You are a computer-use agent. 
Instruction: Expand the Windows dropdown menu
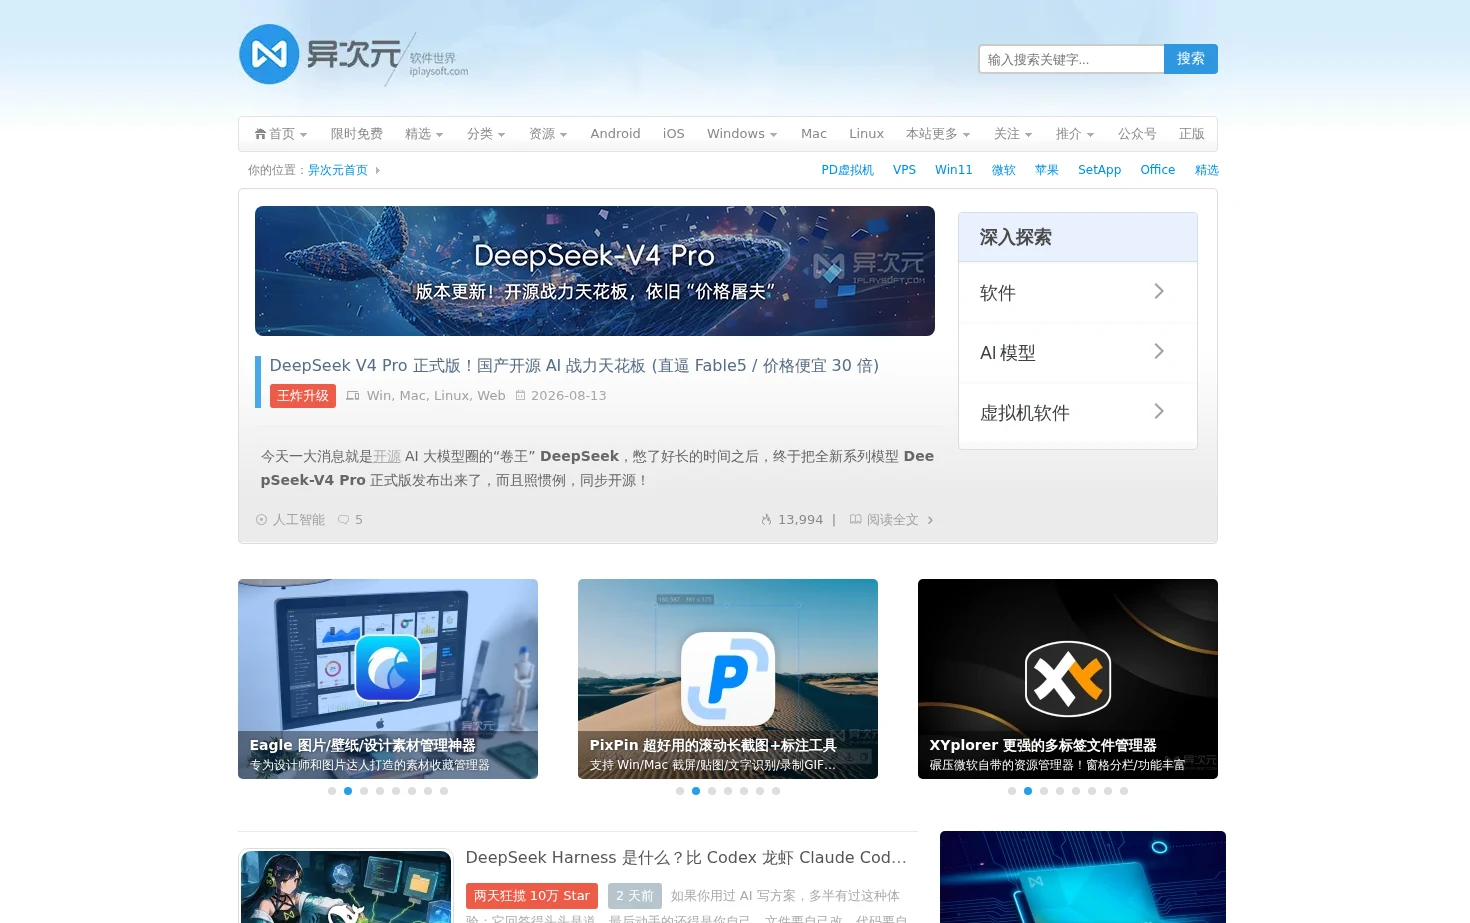[742, 134]
